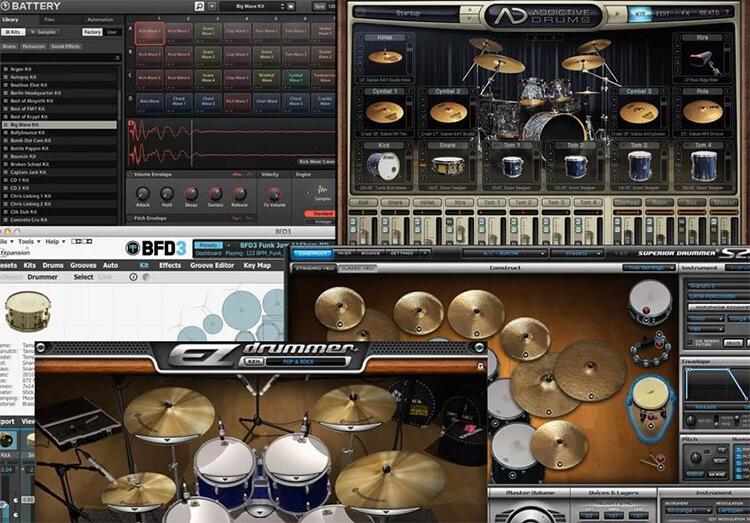
Task: Click the Sampler waveform engine icon
Action: point(323,190)
